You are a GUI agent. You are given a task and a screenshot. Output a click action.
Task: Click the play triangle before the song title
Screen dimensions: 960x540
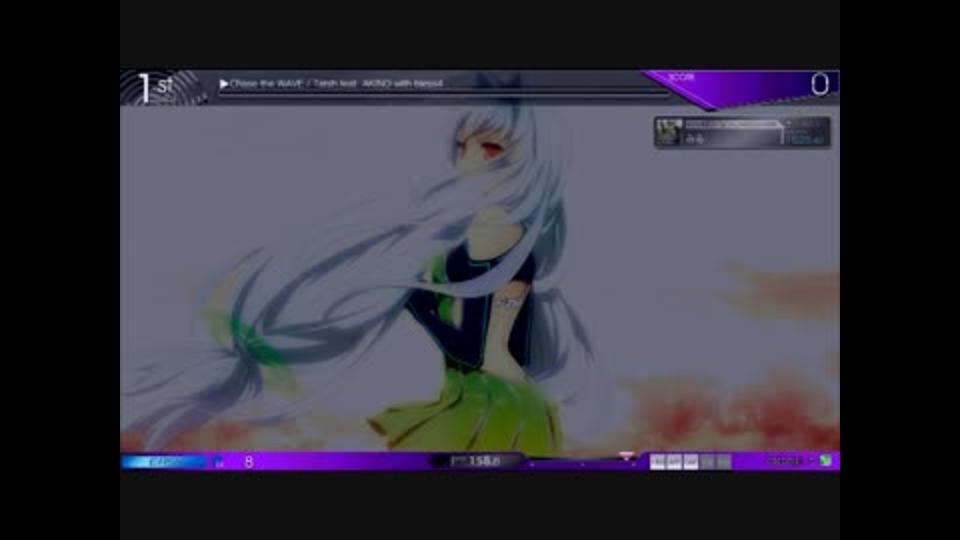(x=223, y=83)
